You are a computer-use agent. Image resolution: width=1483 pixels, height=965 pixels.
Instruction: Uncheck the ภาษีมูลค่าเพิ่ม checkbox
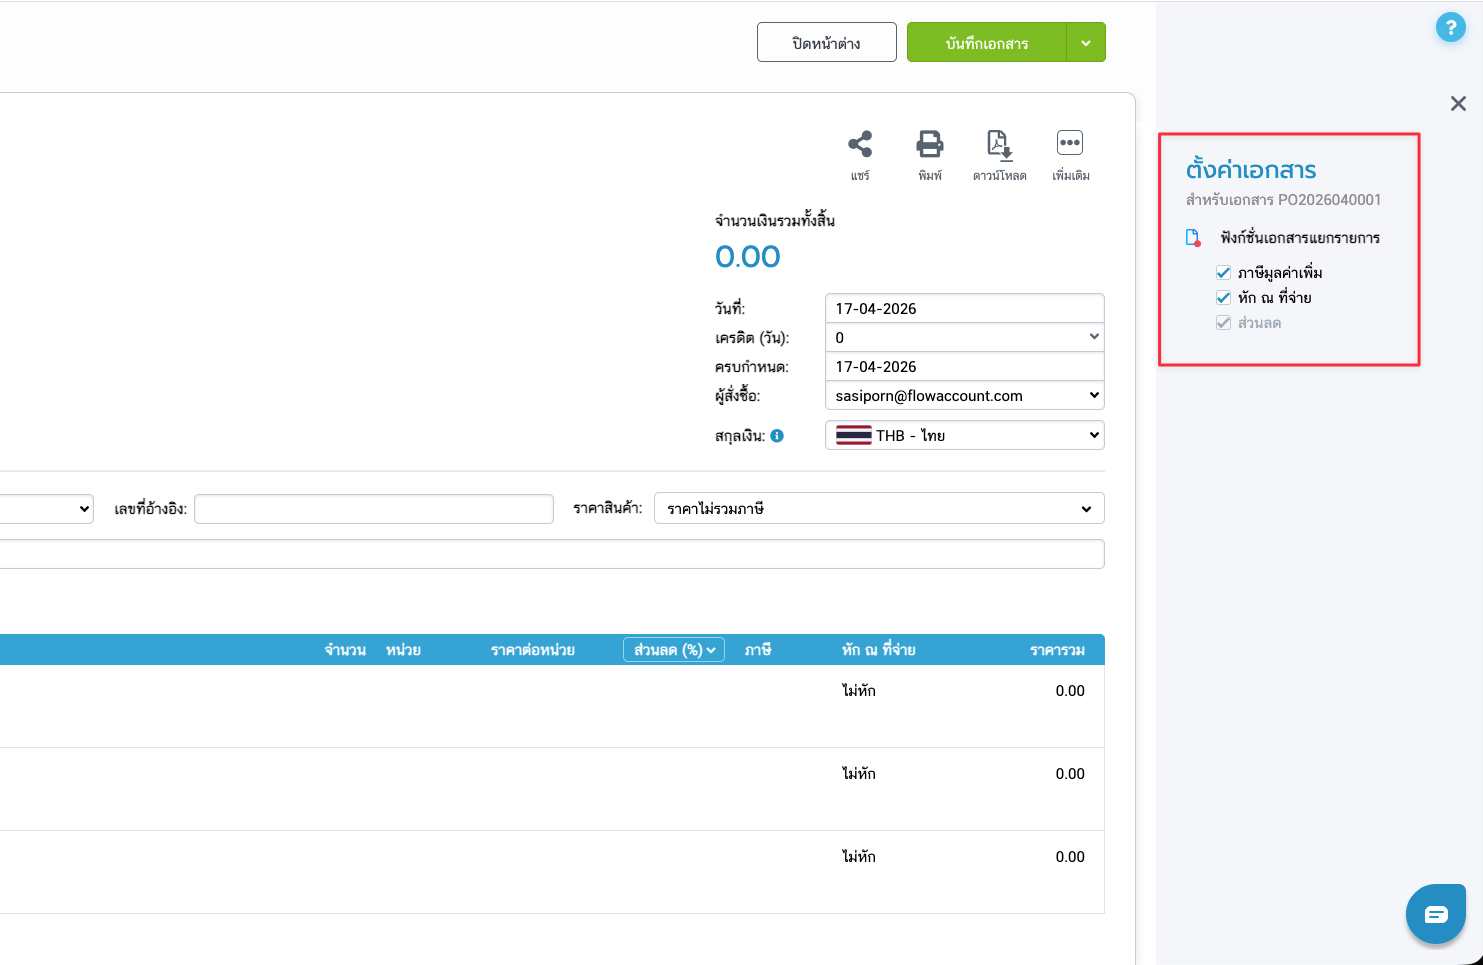[1223, 273]
